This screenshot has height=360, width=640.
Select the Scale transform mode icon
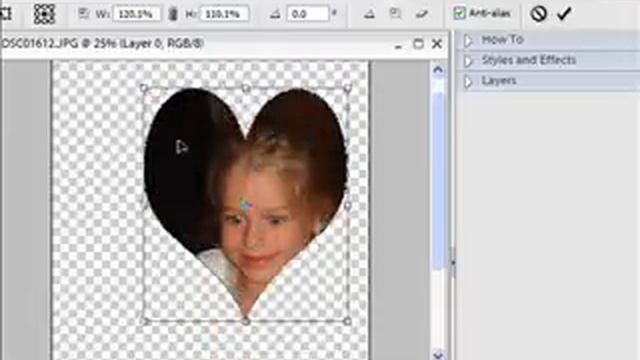(x=395, y=14)
